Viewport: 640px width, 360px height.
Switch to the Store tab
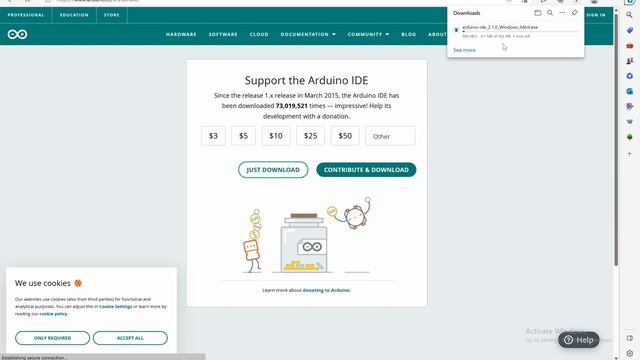[x=111, y=15]
